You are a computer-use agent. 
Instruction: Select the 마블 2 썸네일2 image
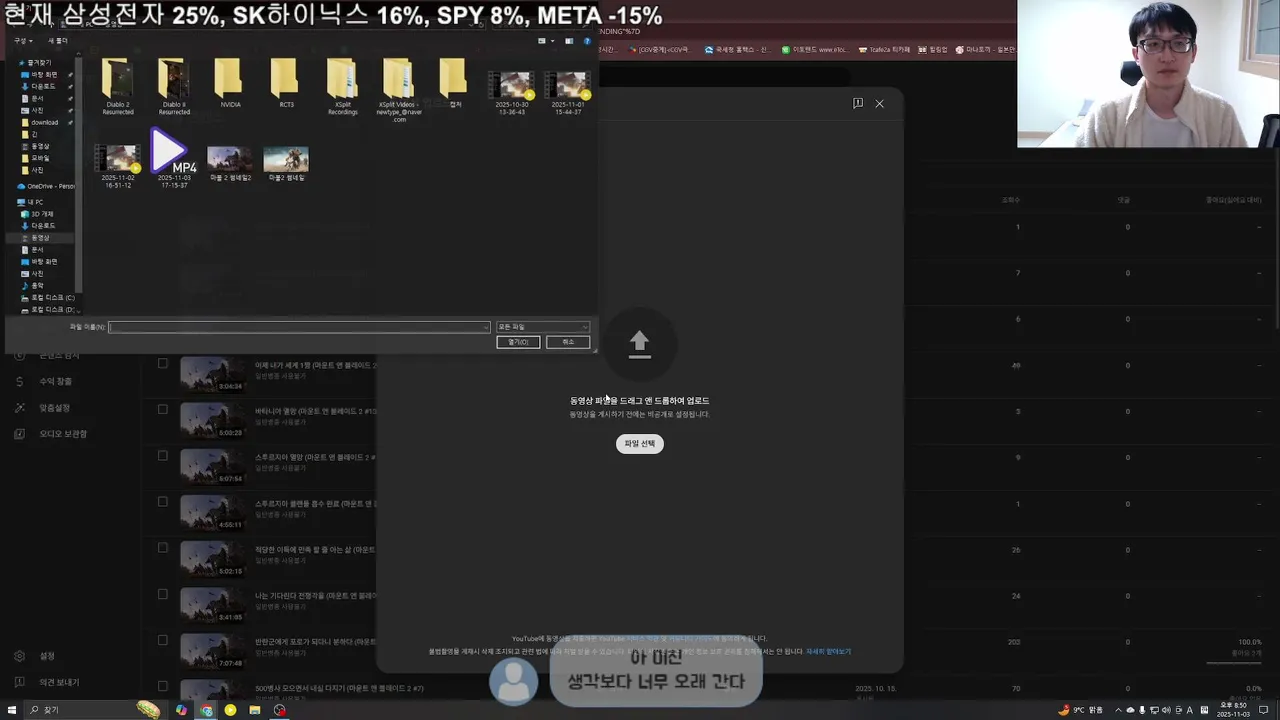tap(230, 164)
